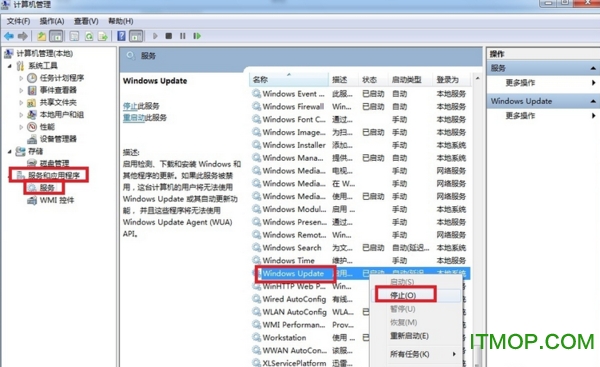Open 所有任务(K) submenu in the context menu
This screenshot has width=600, height=367.
tap(409, 354)
